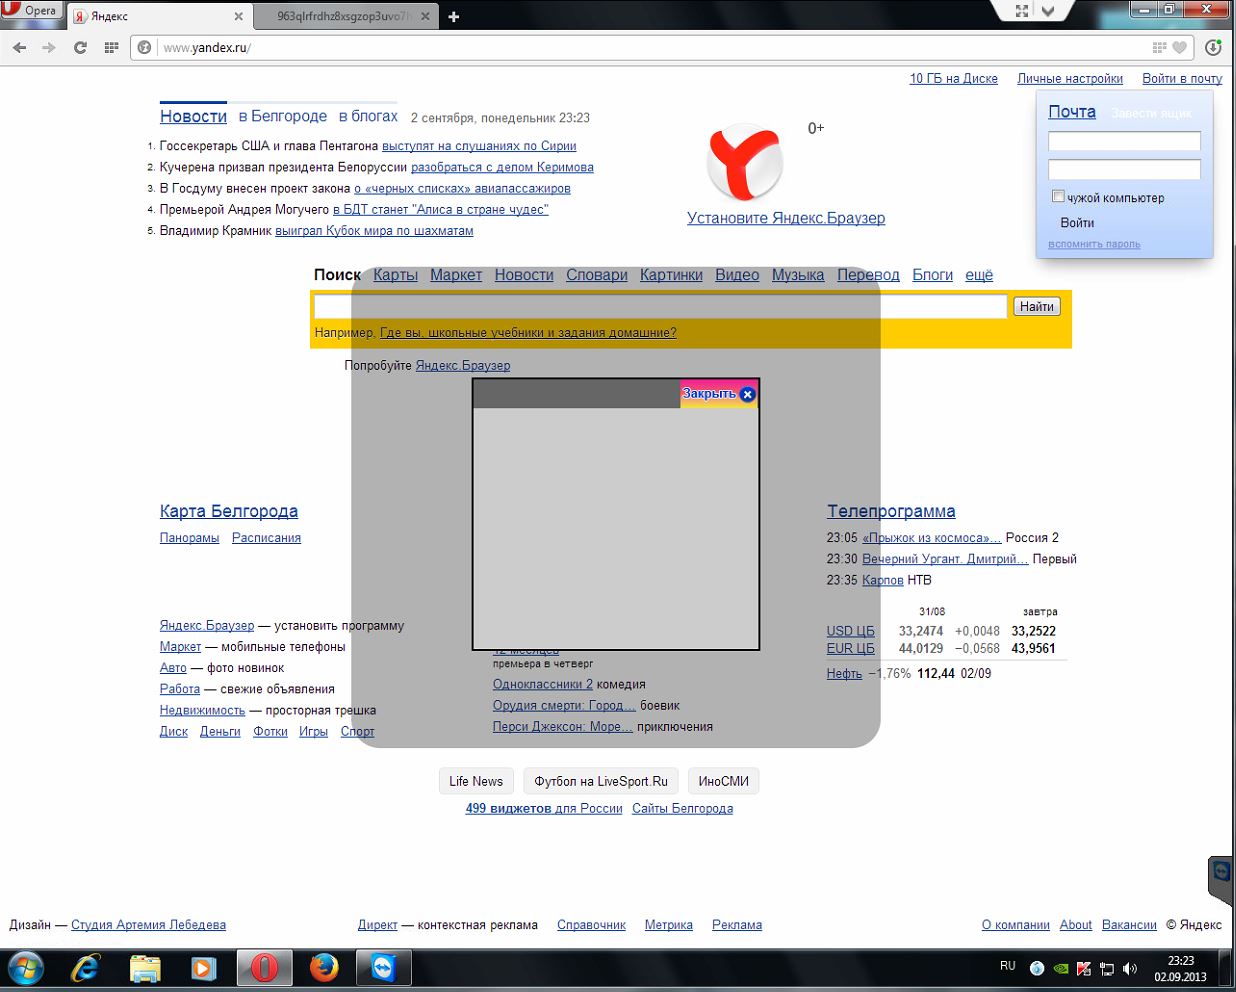
Task: Open Windows Explorer folder in taskbar
Action: 145,969
